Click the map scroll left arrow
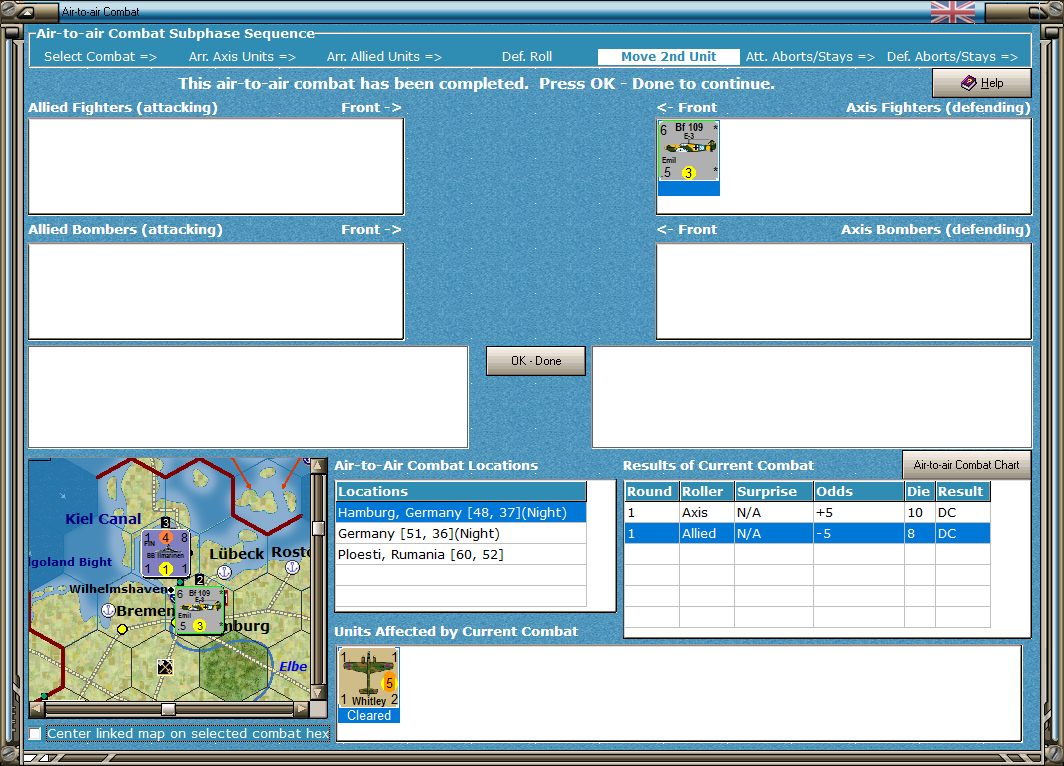The width and height of the screenshot is (1064, 766). coord(37,709)
